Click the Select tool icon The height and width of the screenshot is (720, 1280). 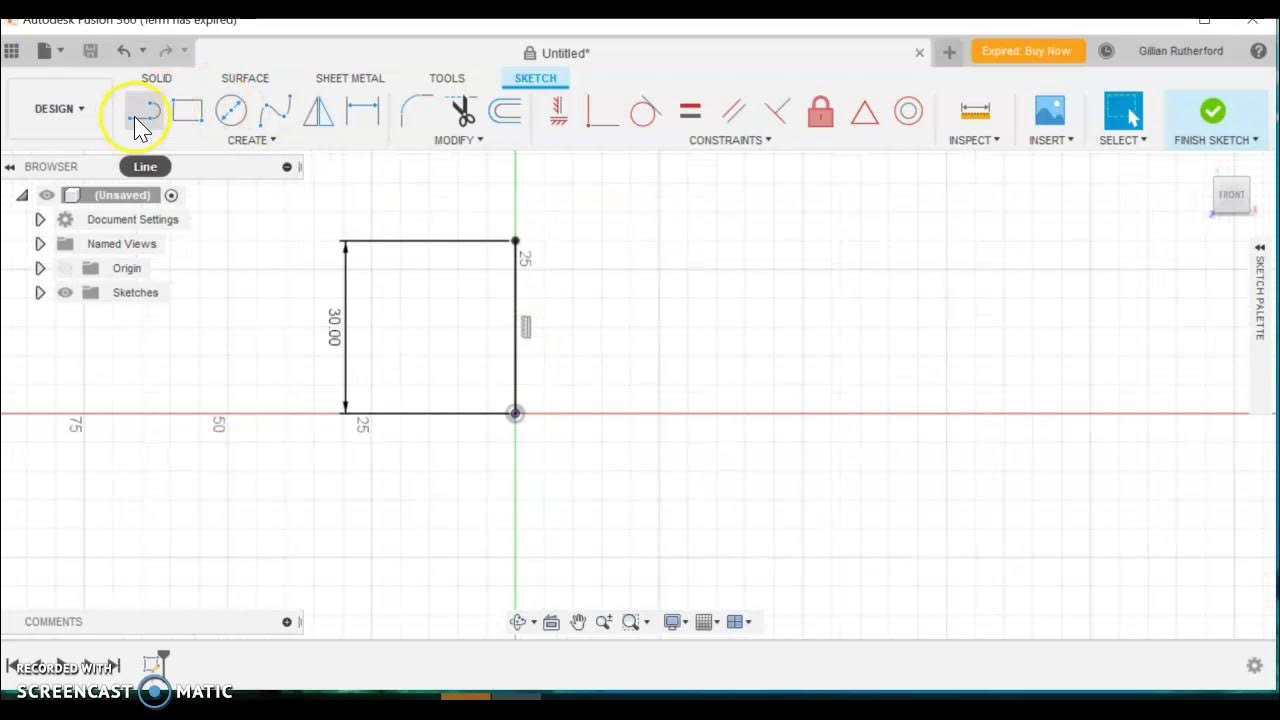(x=1123, y=111)
